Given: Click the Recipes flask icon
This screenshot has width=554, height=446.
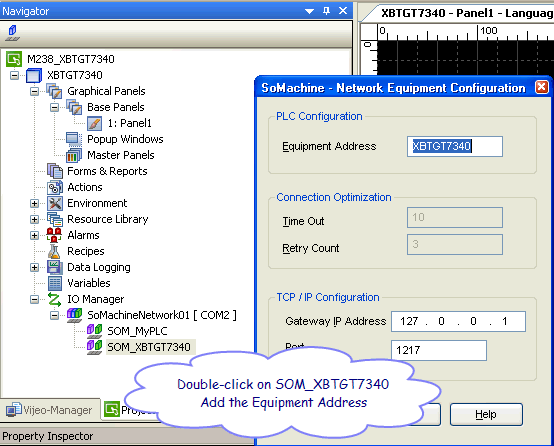Looking at the screenshot, I should click(54, 251).
